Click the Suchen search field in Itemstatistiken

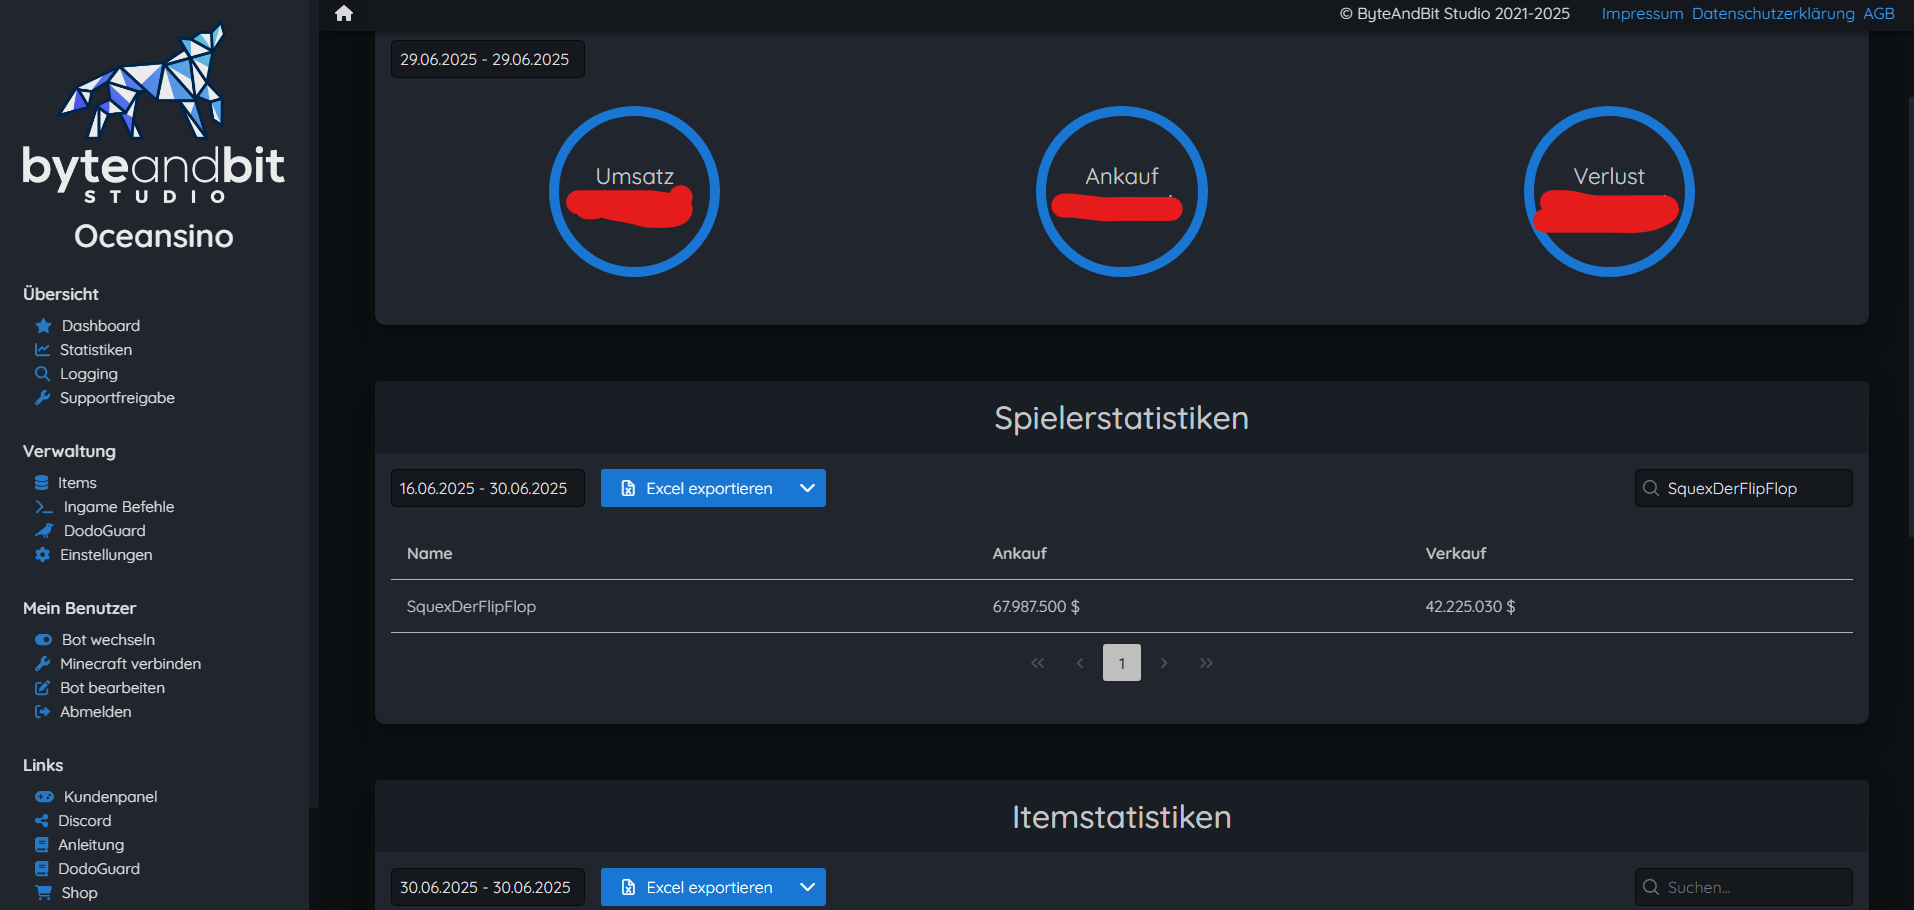pos(1743,887)
